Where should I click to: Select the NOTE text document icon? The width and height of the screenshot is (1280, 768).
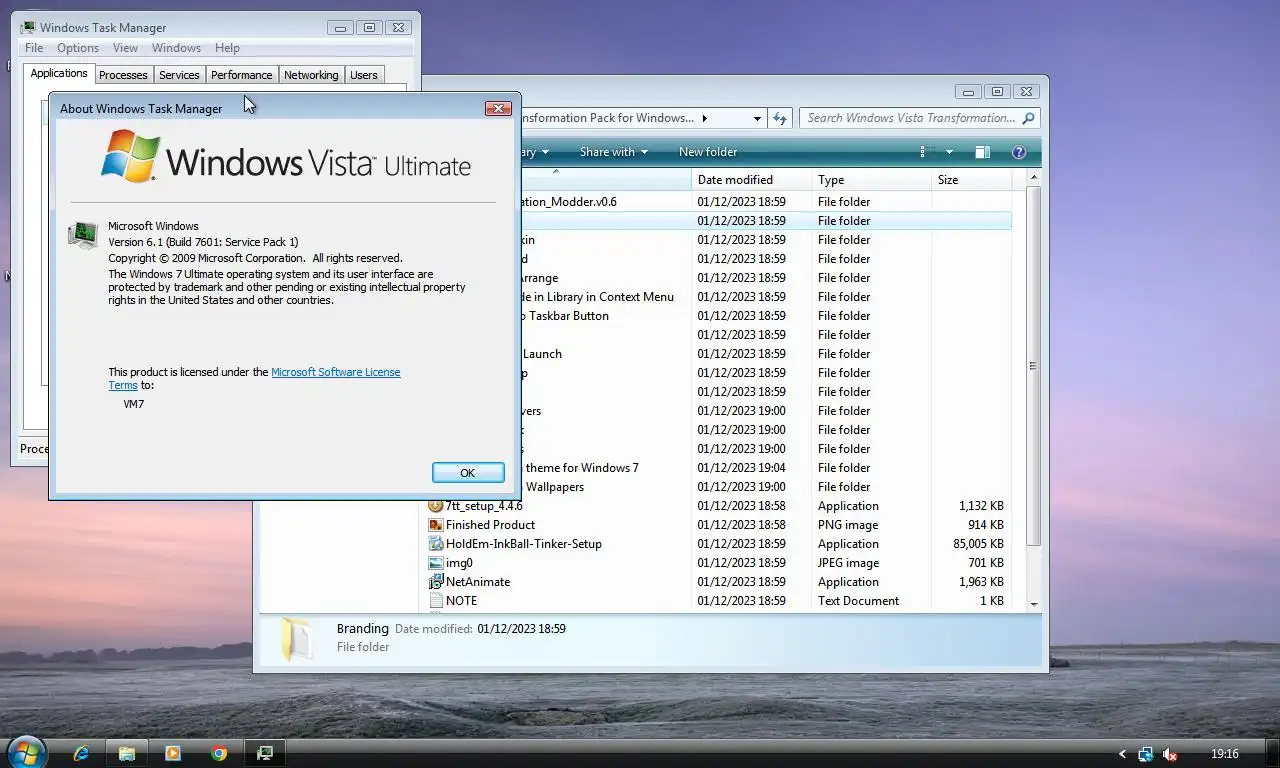tap(436, 601)
